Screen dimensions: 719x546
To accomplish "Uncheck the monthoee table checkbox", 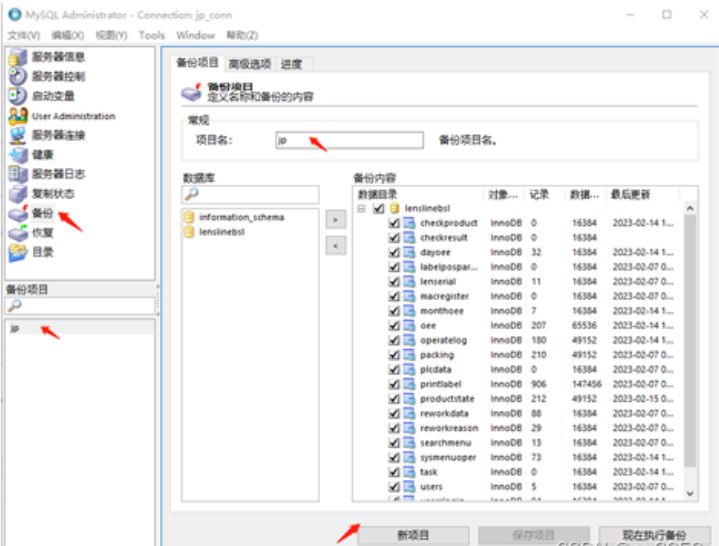I will [x=394, y=311].
